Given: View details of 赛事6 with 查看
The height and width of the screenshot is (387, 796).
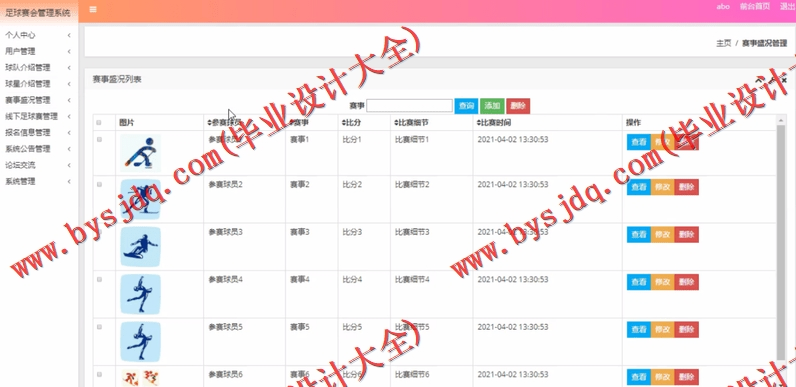Looking at the screenshot, I should pyautogui.click(x=639, y=377).
